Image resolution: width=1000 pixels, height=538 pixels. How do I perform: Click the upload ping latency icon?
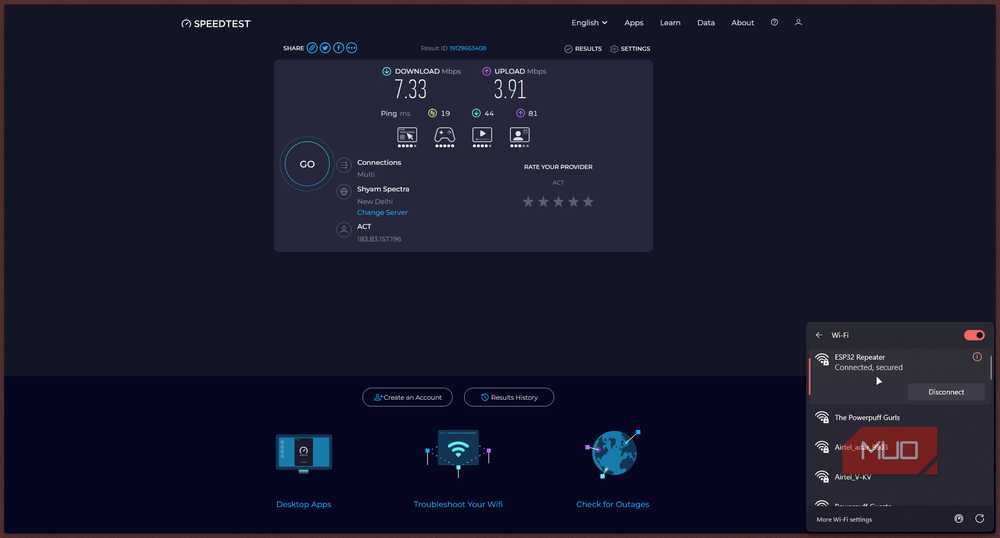[x=520, y=113]
